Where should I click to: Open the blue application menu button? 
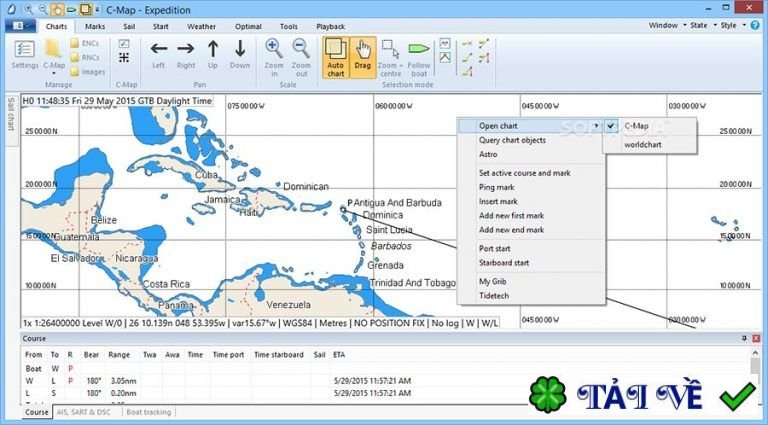pyautogui.click(x=20, y=26)
